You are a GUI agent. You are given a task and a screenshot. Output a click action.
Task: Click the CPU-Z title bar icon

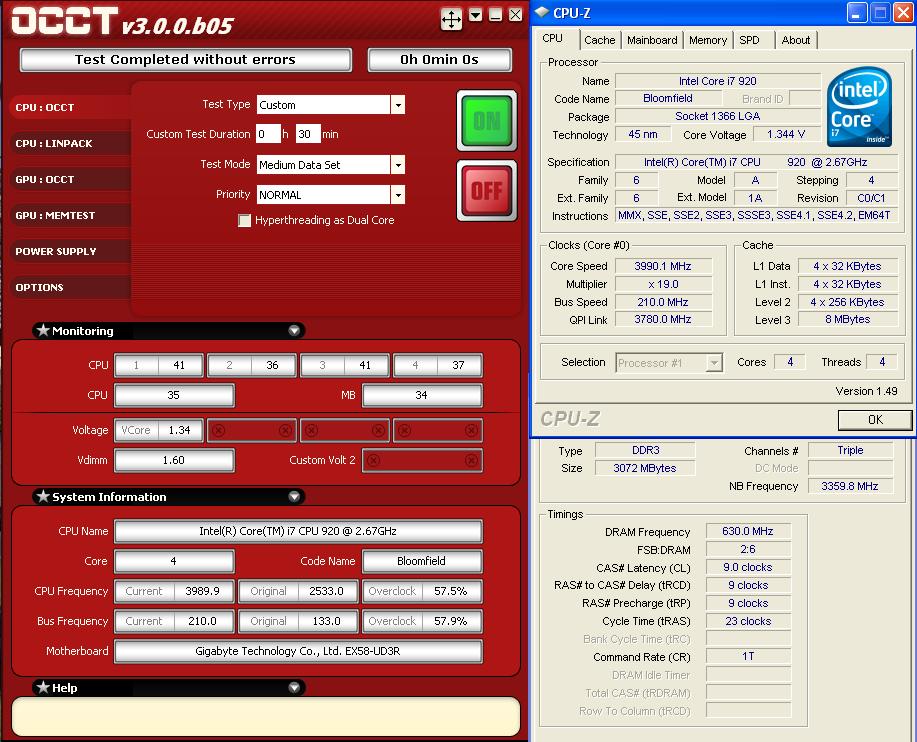coord(542,12)
